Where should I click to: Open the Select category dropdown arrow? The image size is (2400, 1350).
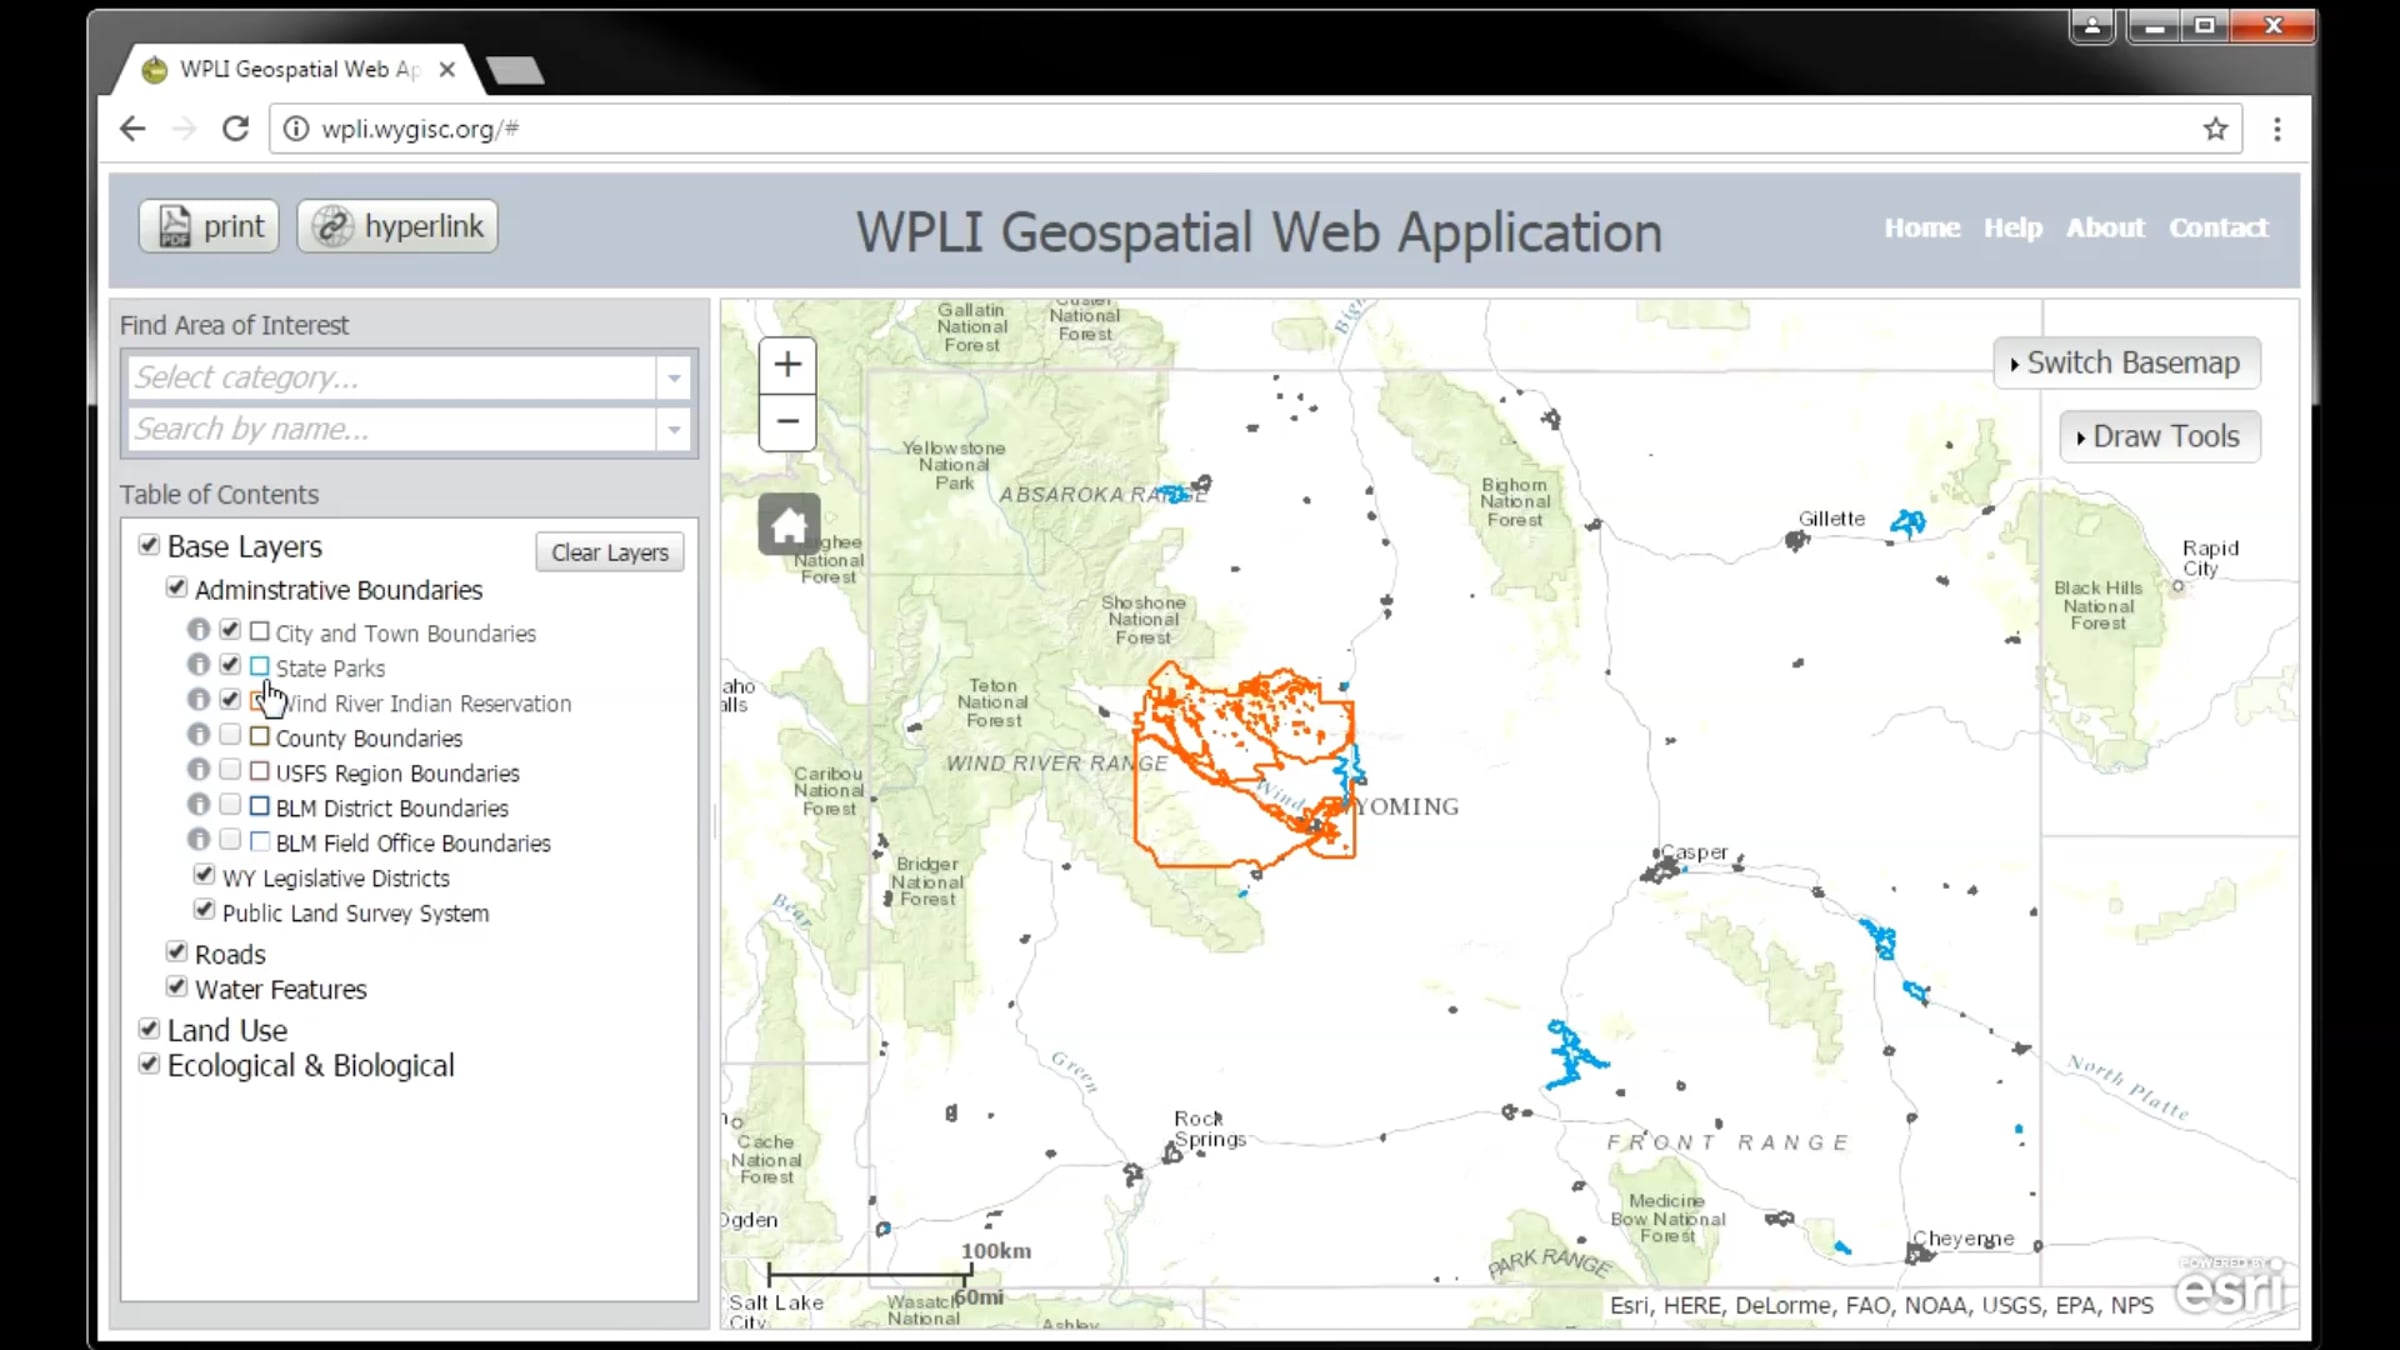point(674,378)
